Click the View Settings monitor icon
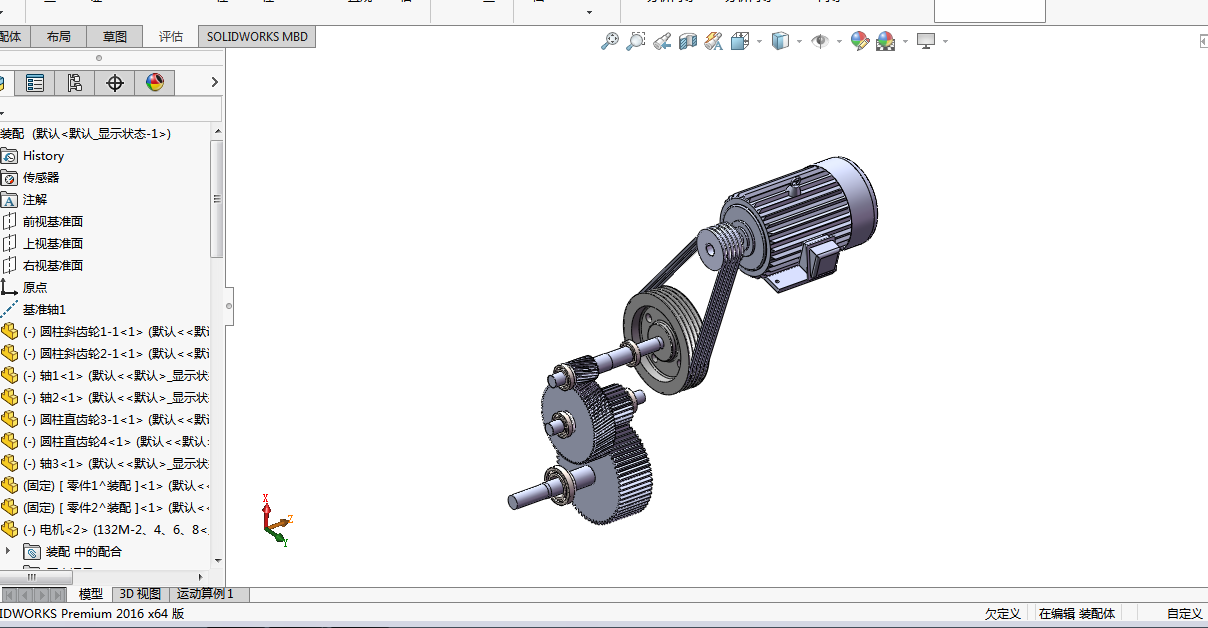Image resolution: width=1208 pixels, height=628 pixels. point(926,41)
